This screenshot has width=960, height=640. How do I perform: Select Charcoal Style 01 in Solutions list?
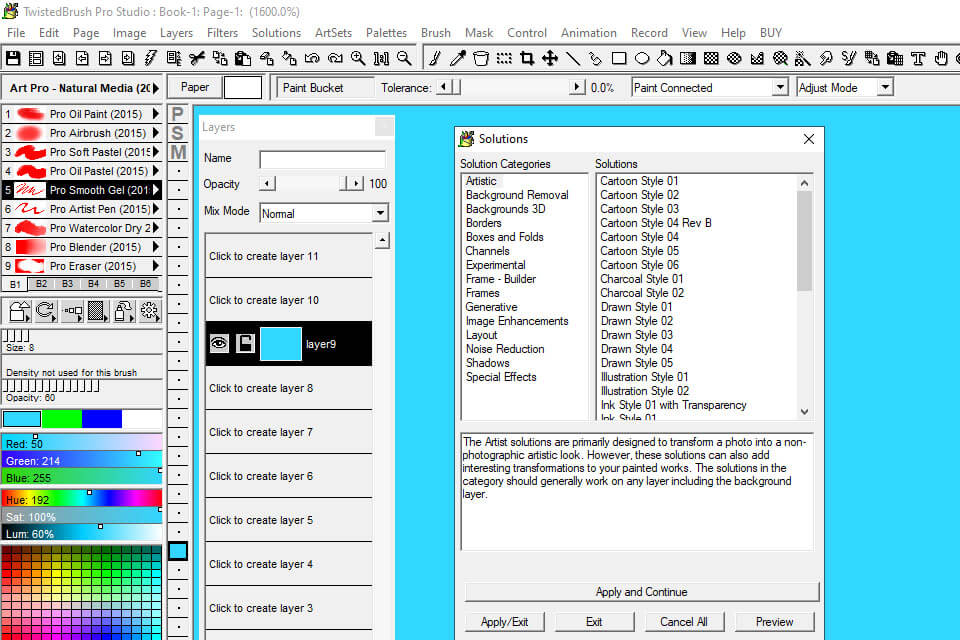(642, 279)
